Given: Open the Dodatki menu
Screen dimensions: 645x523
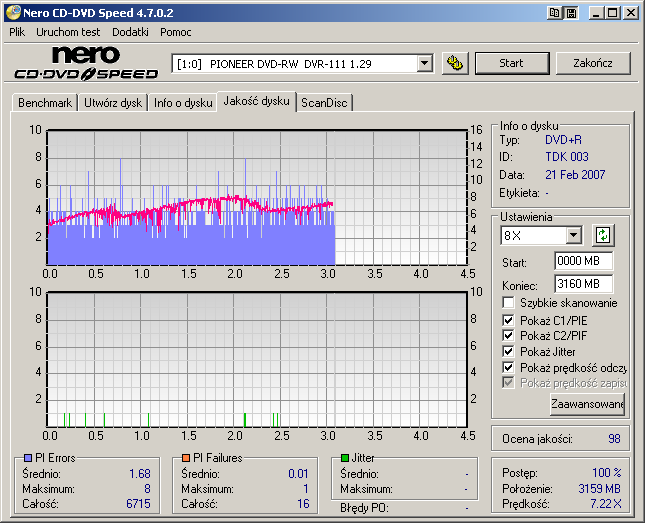Looking at the screenshot, I should tap(130, 32).
